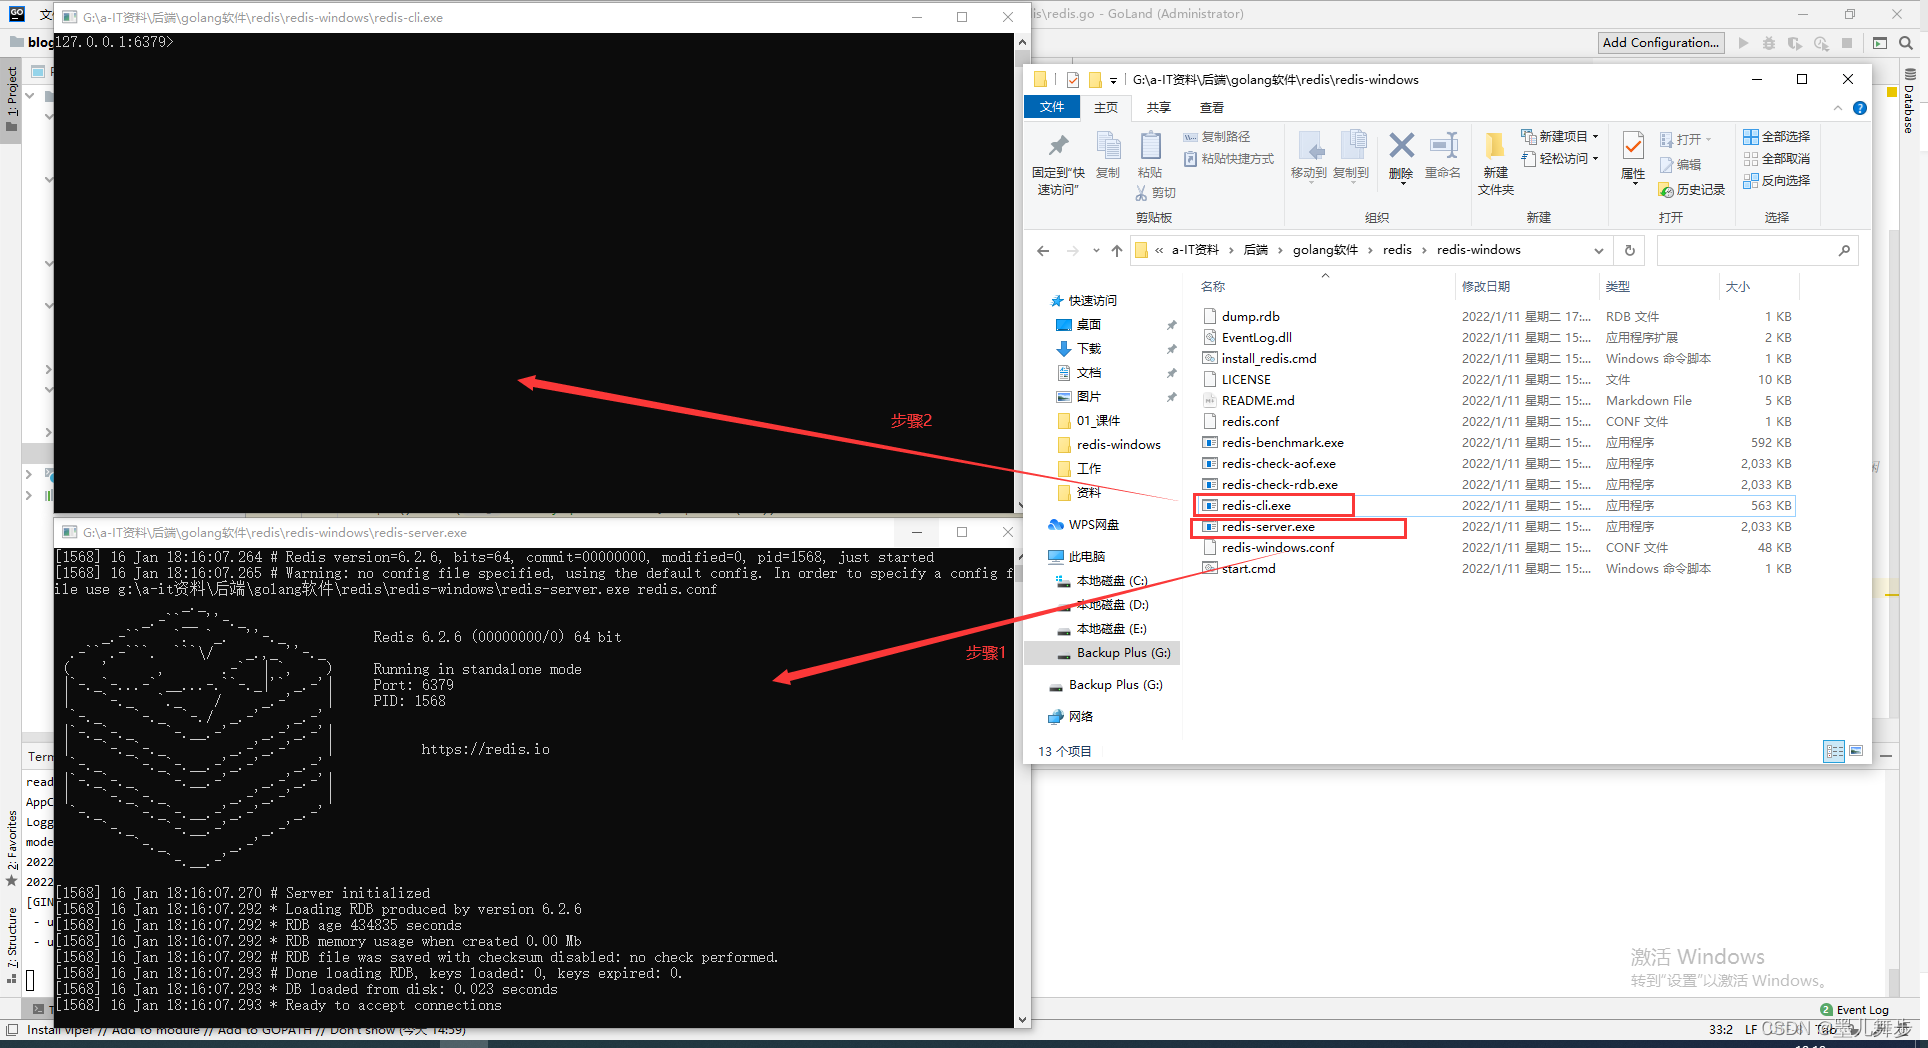Click Copy path (复制路径) in ribbon
The image size is (1928, 1048).
click(1216, 137)
